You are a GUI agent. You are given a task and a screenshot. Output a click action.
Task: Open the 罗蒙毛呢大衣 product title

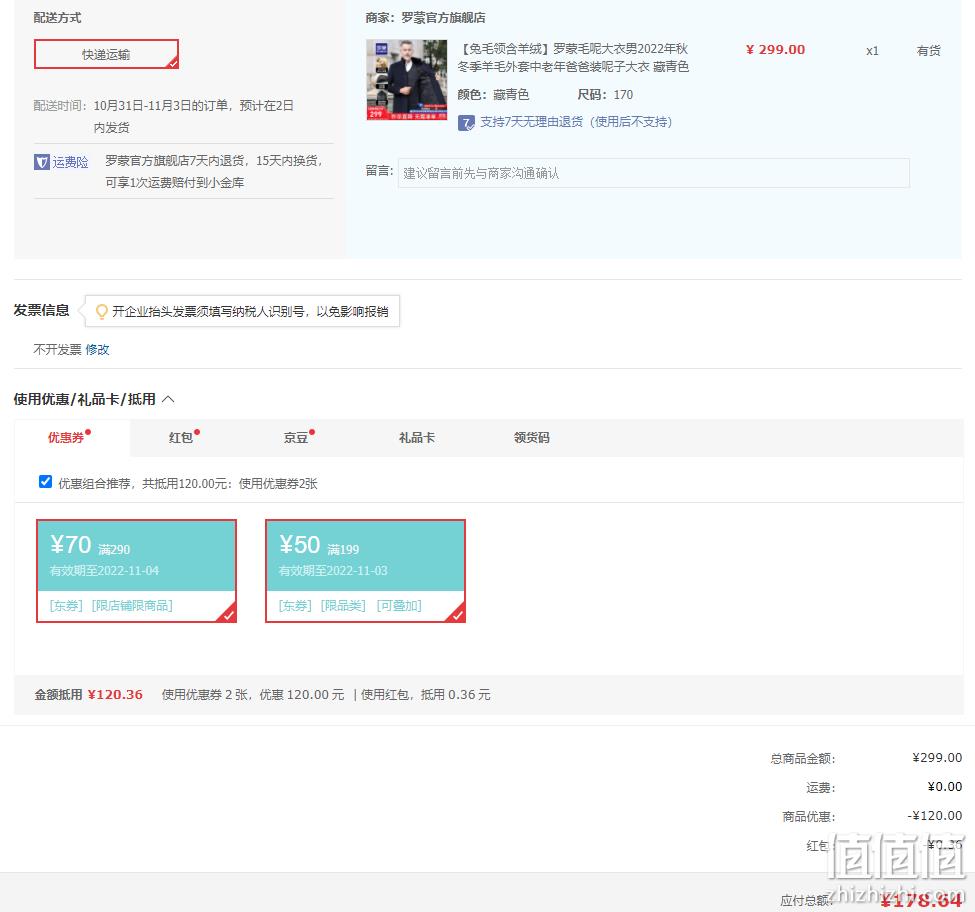(573, 57)
